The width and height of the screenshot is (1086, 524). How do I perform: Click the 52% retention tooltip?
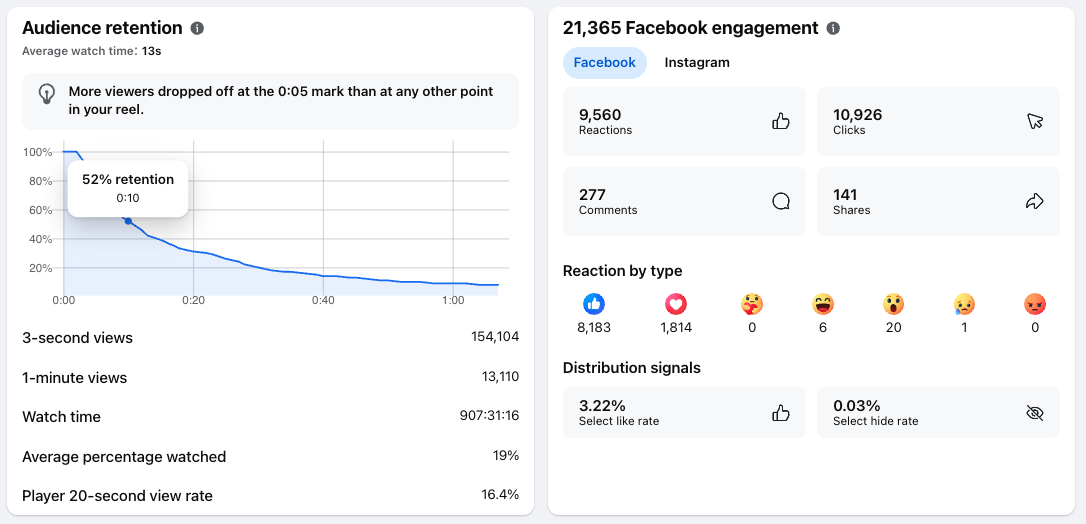(128, 188)
